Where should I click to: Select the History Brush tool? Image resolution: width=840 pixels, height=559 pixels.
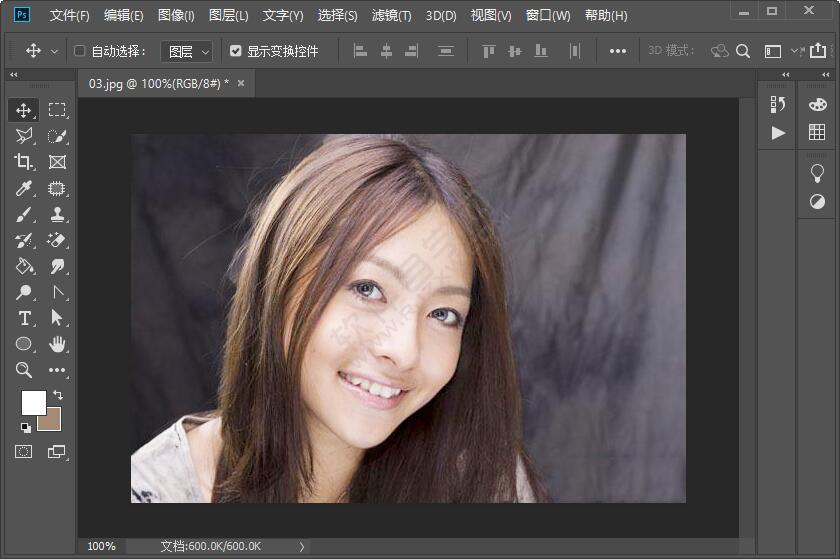tap(24, 240)
